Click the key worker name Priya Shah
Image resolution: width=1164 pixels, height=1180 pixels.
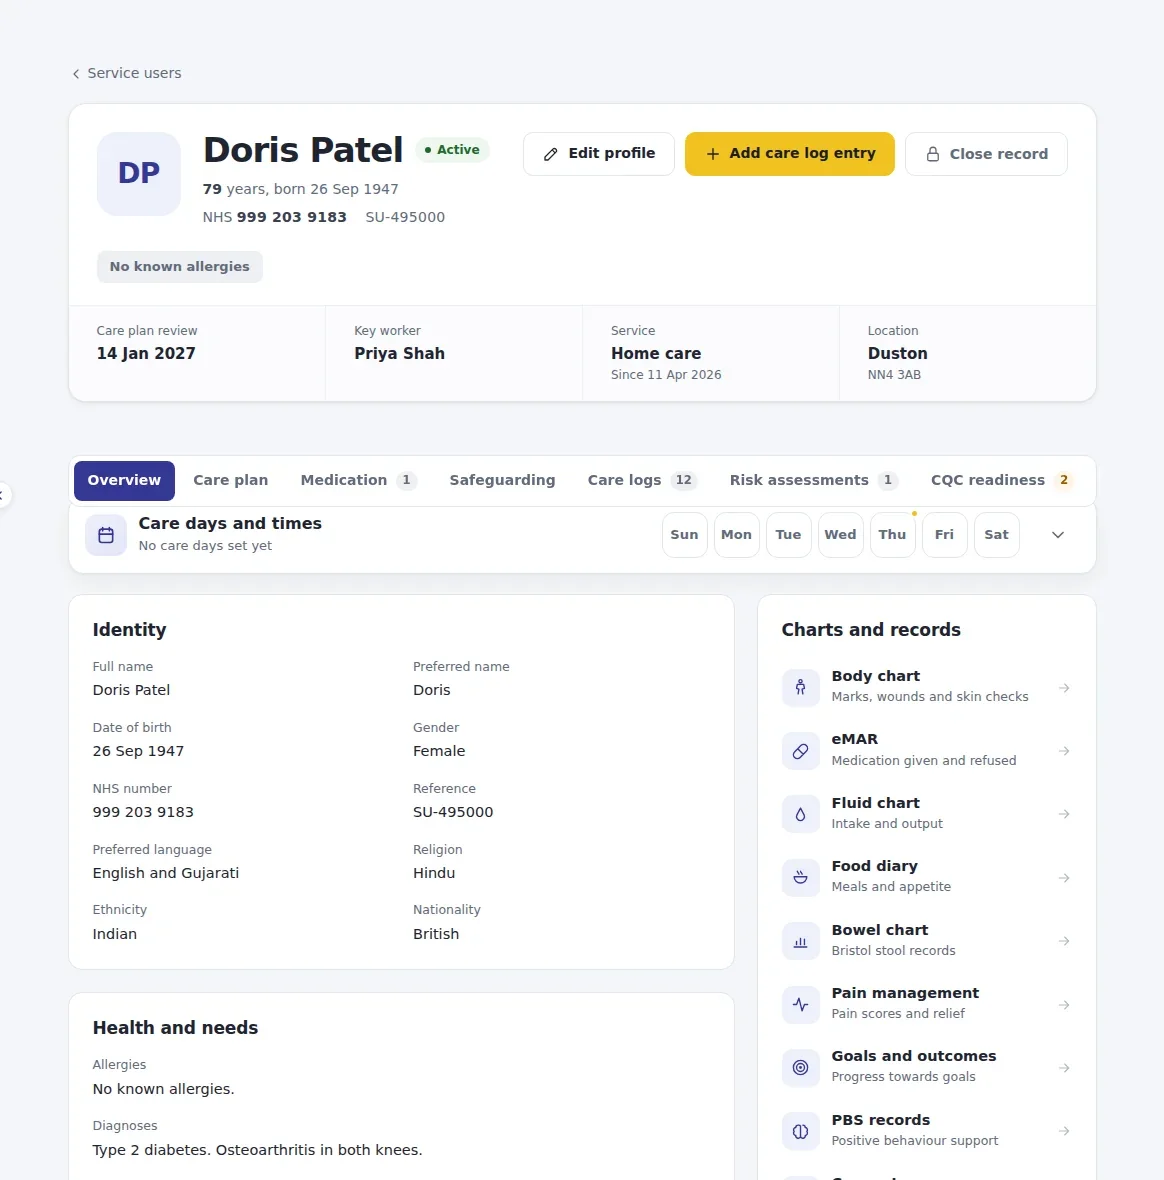(400, 354)
